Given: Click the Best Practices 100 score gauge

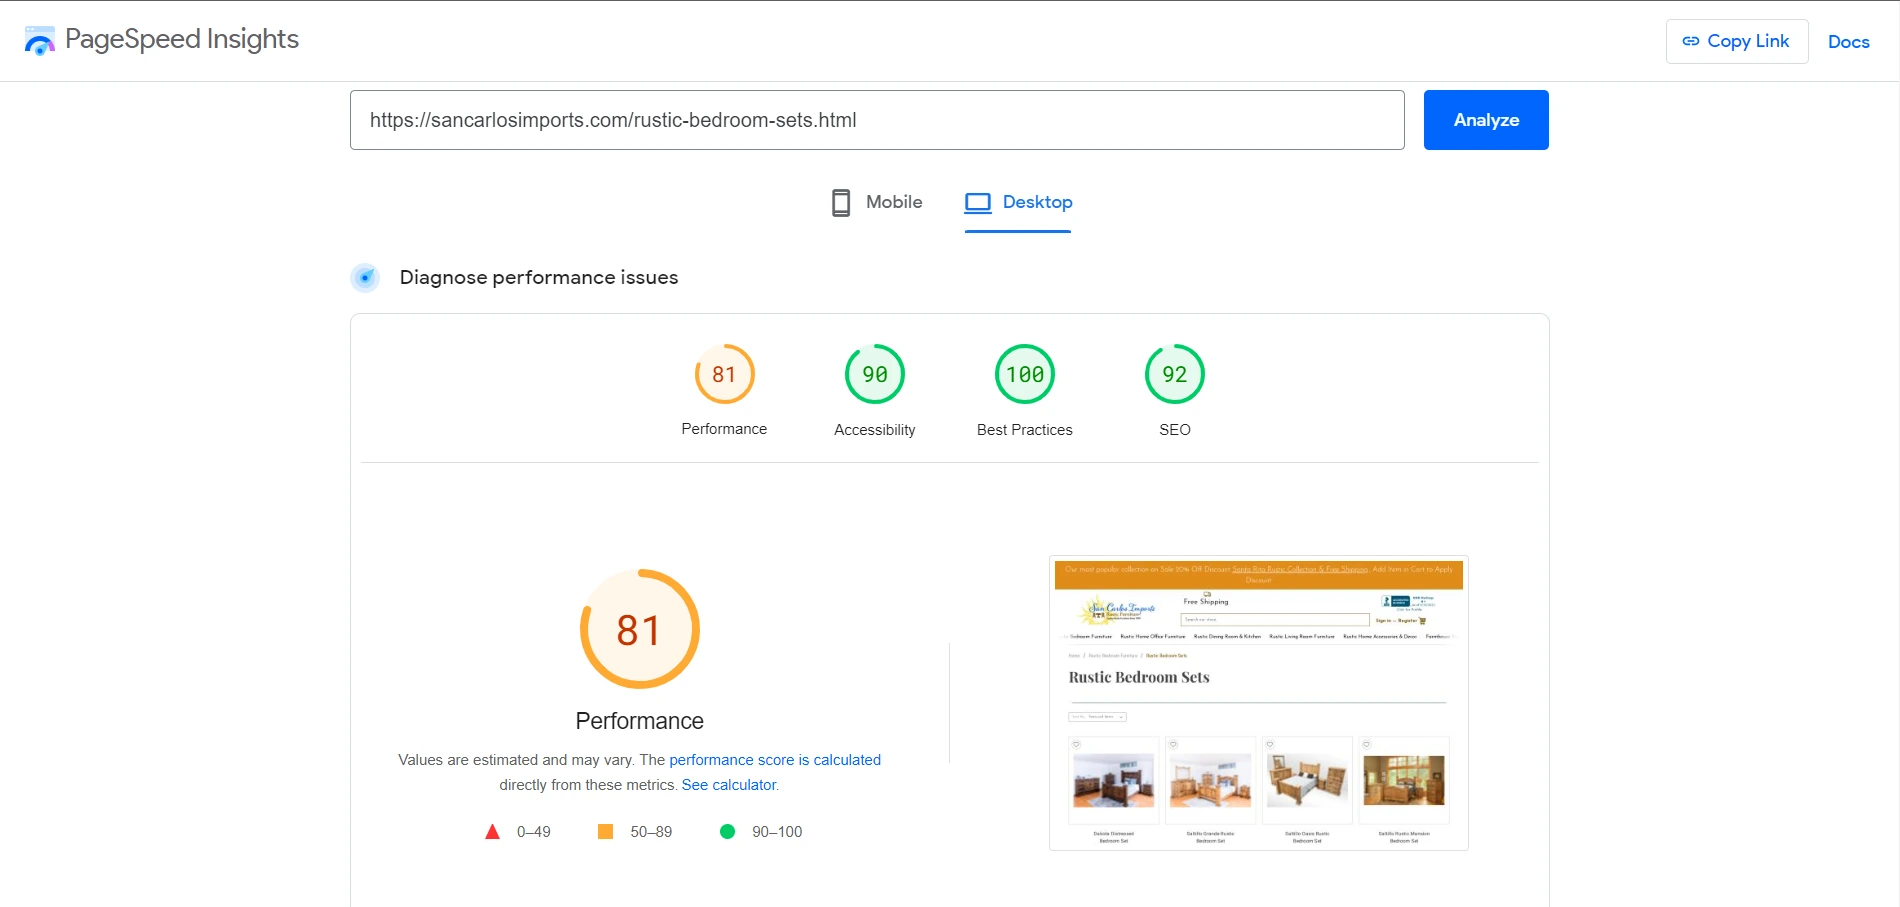Looking at the screenshot, I should pos(1025,374).
